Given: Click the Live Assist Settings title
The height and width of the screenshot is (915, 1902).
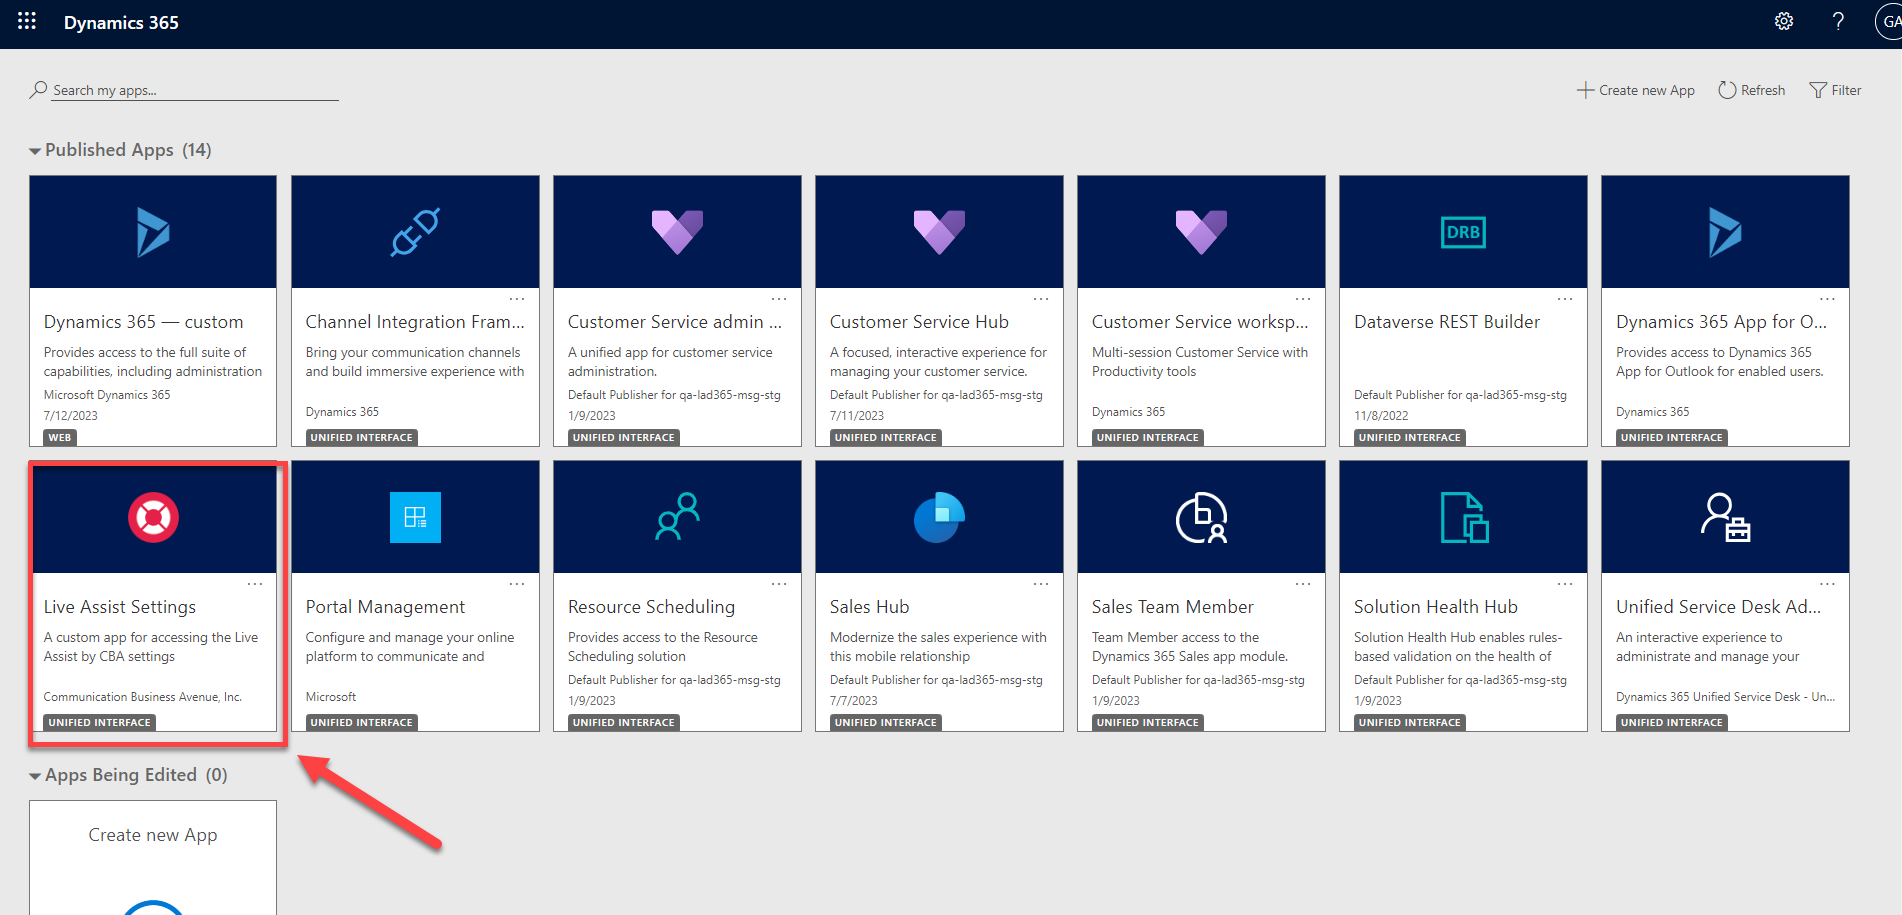Looking at the screenshot, I should click(120, 607).
